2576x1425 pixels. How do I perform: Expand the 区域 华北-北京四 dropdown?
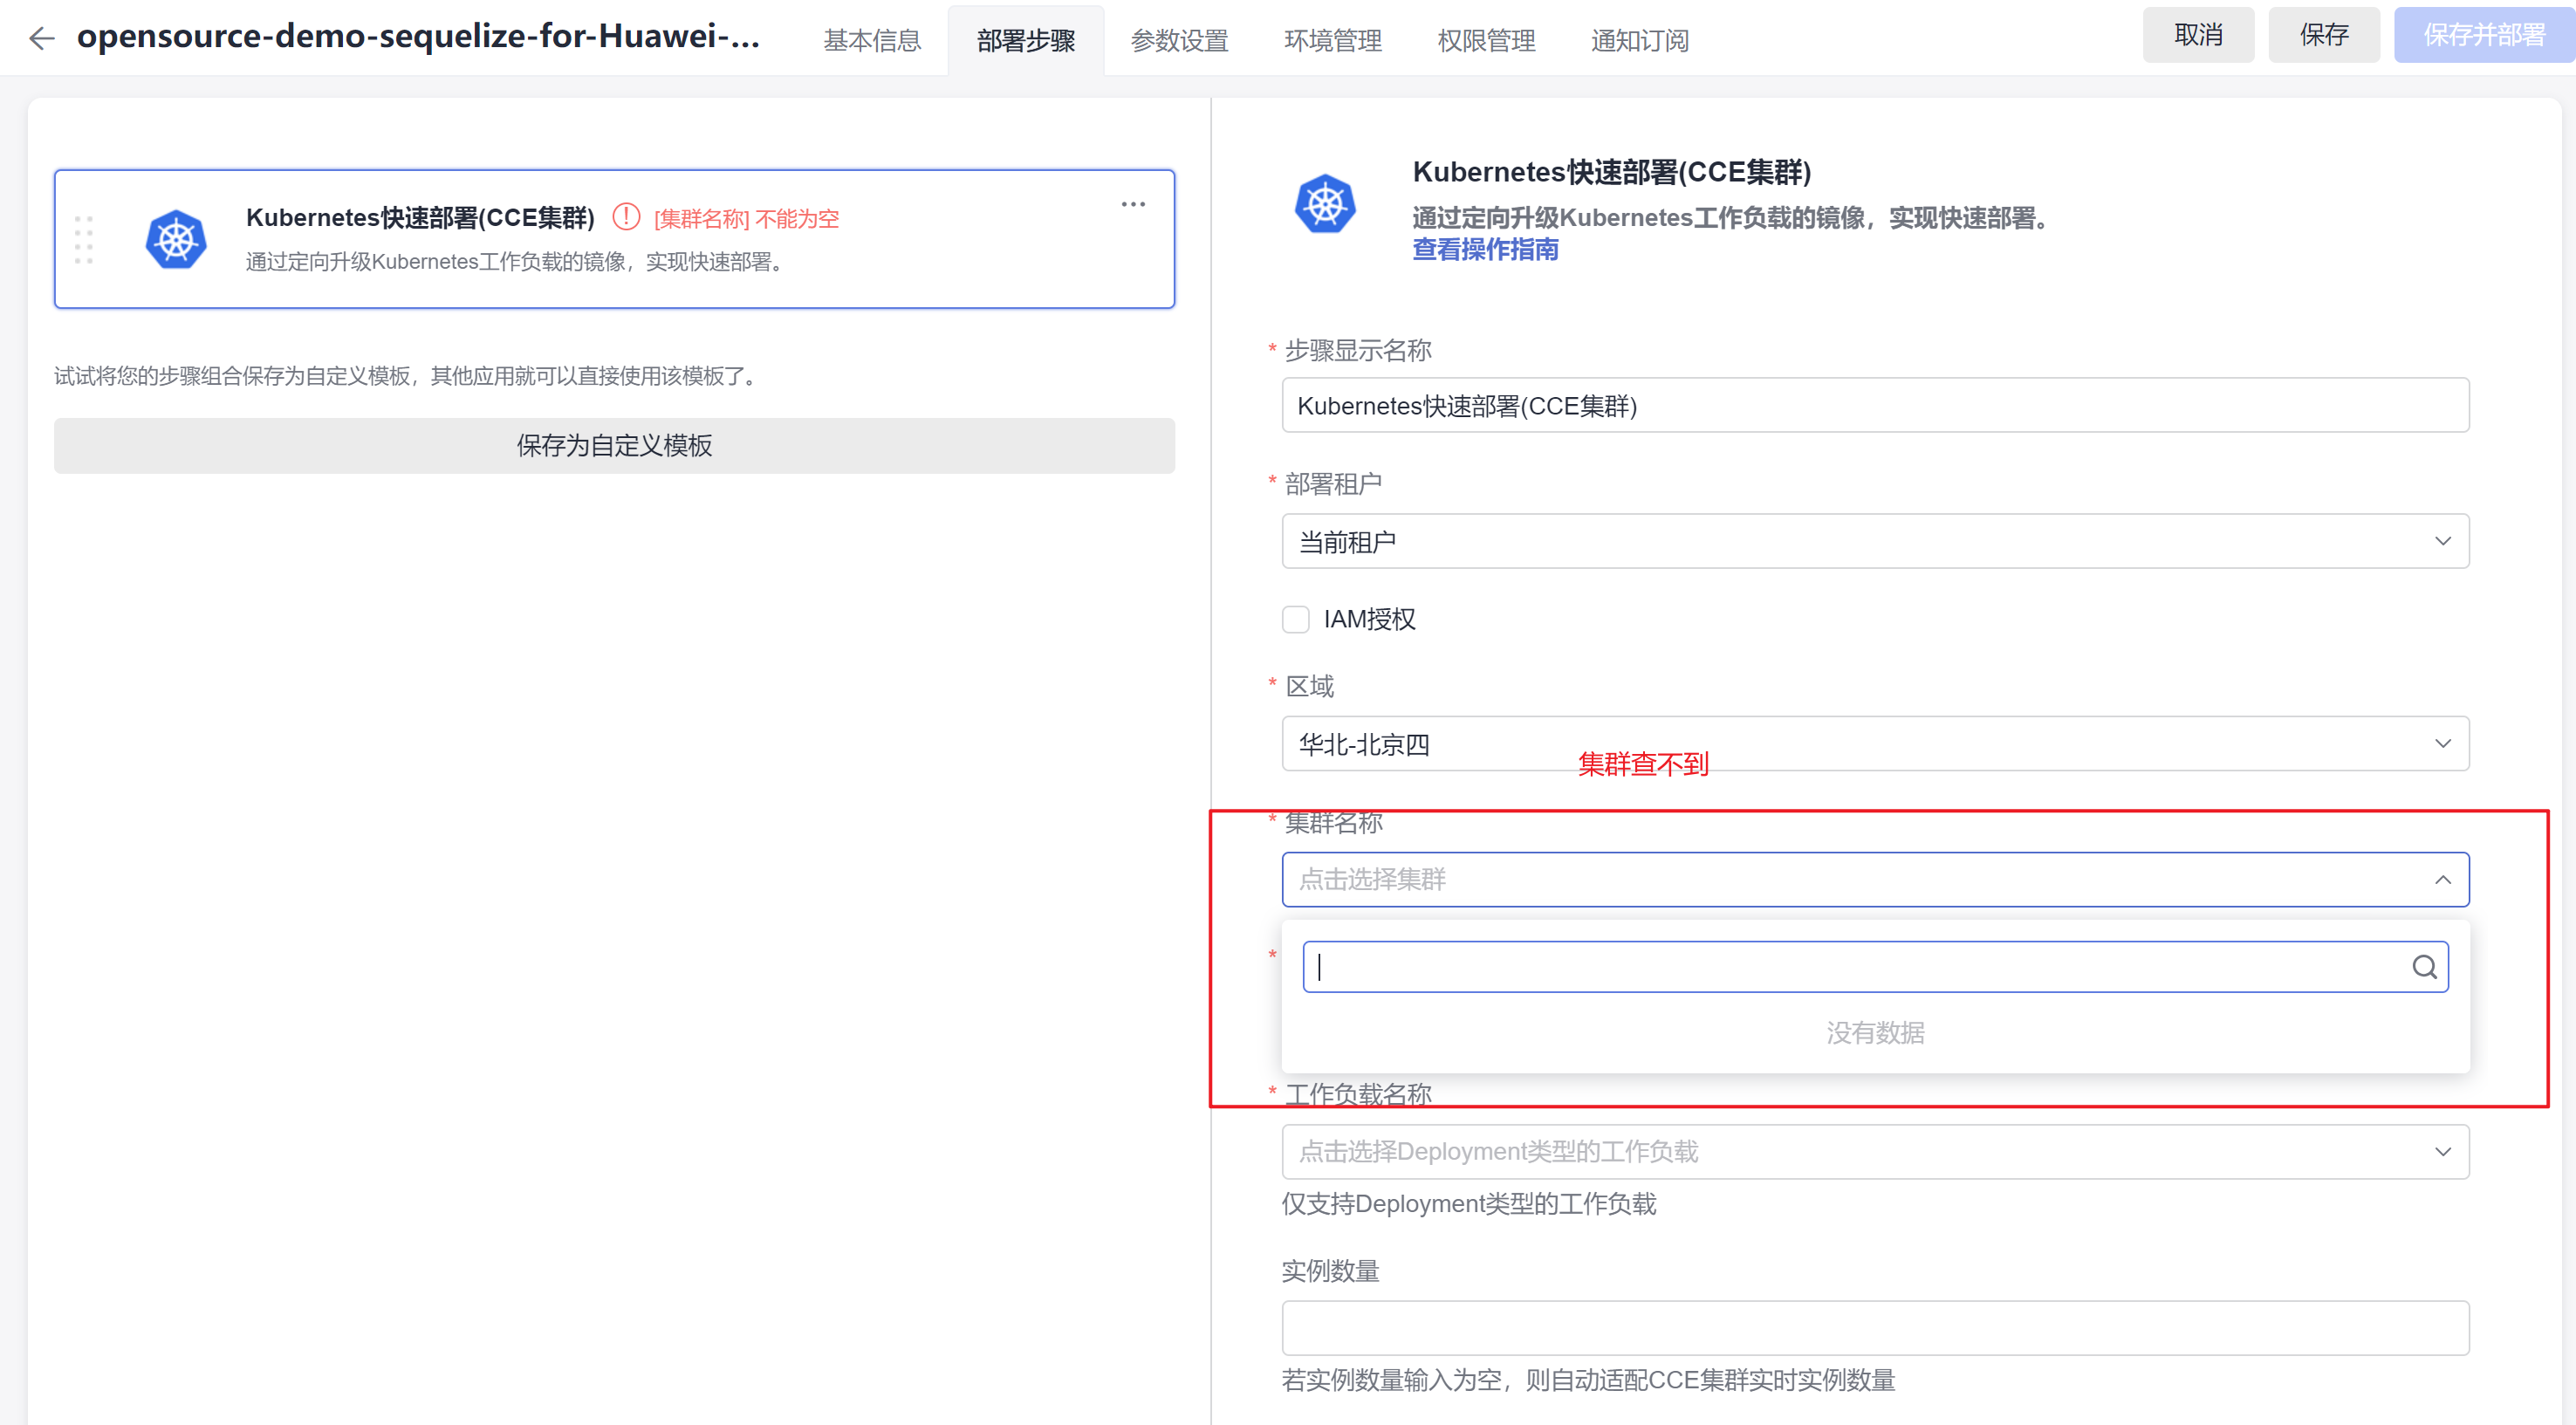point(1875,743)
